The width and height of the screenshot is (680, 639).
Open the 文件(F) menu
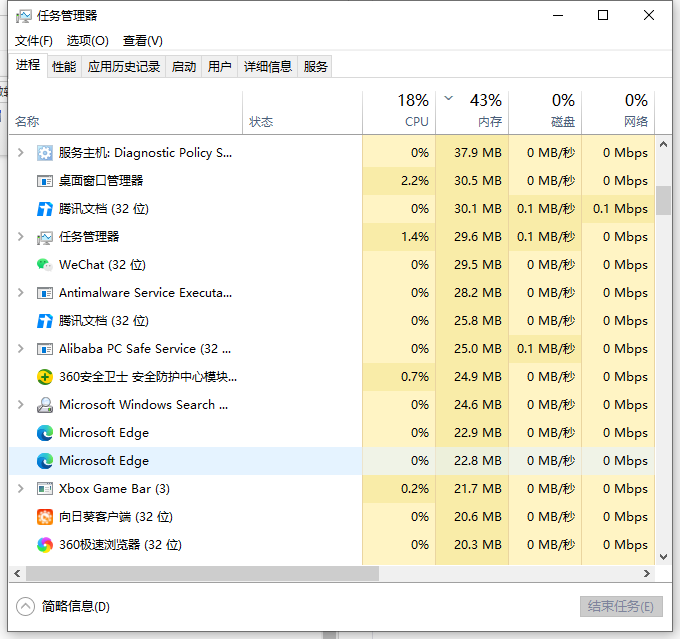(34, 41)
